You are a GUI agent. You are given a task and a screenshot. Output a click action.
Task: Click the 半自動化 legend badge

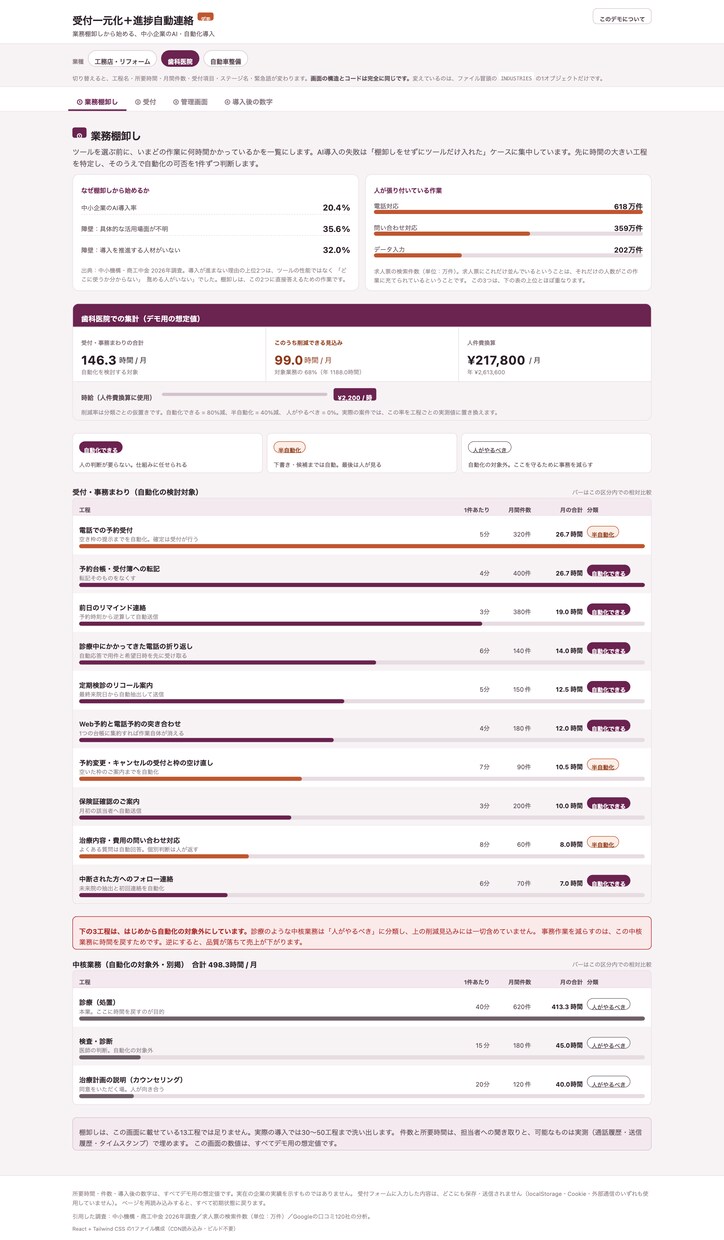(289, 449)
